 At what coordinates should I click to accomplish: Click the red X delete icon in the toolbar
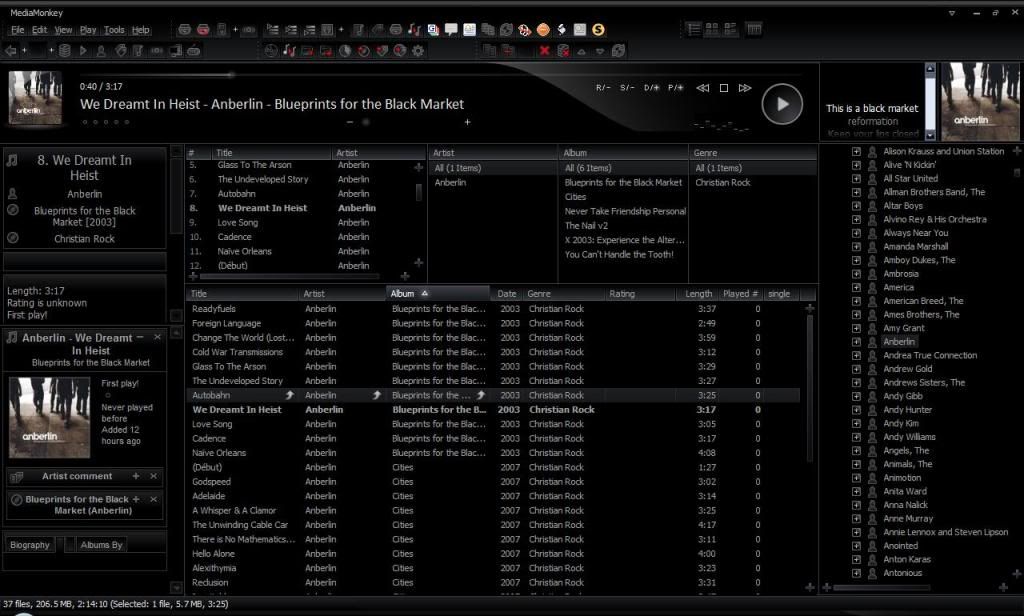click(x=544, y=50)
